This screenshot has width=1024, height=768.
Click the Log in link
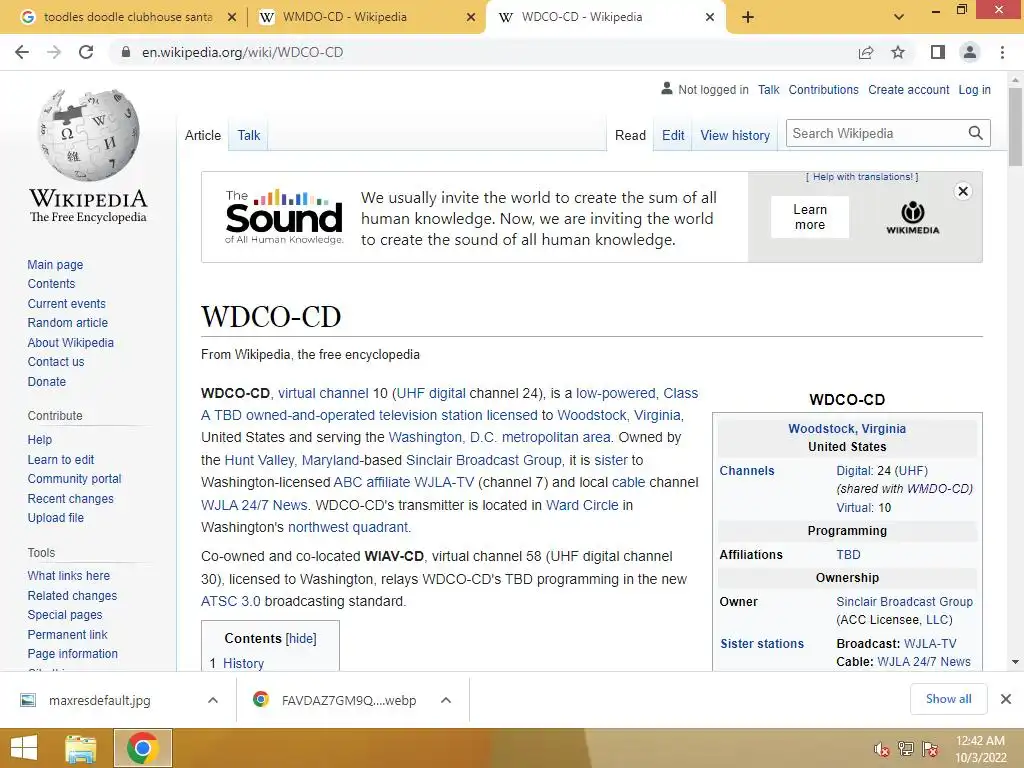[974, 89]
